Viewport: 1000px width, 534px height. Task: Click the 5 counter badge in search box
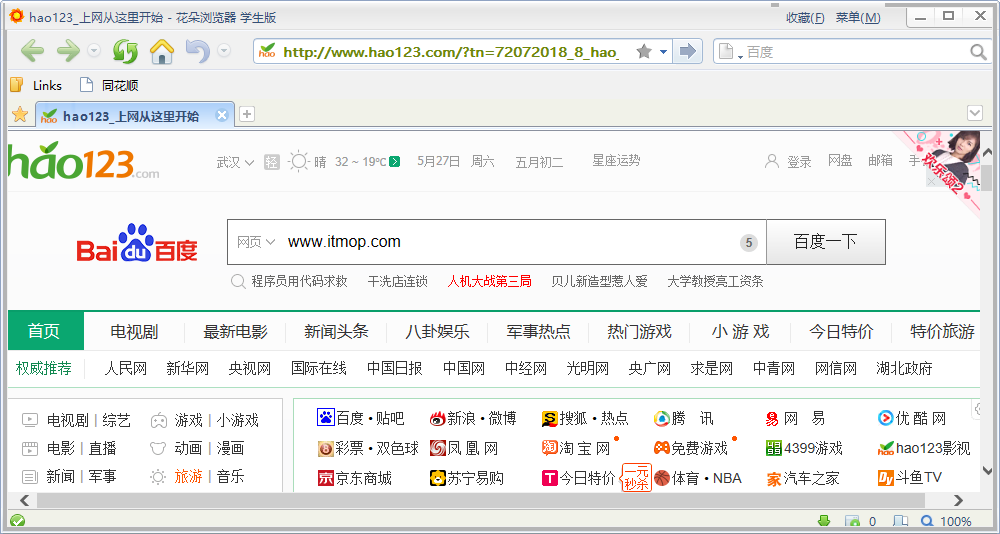click(x=749, y=242)
